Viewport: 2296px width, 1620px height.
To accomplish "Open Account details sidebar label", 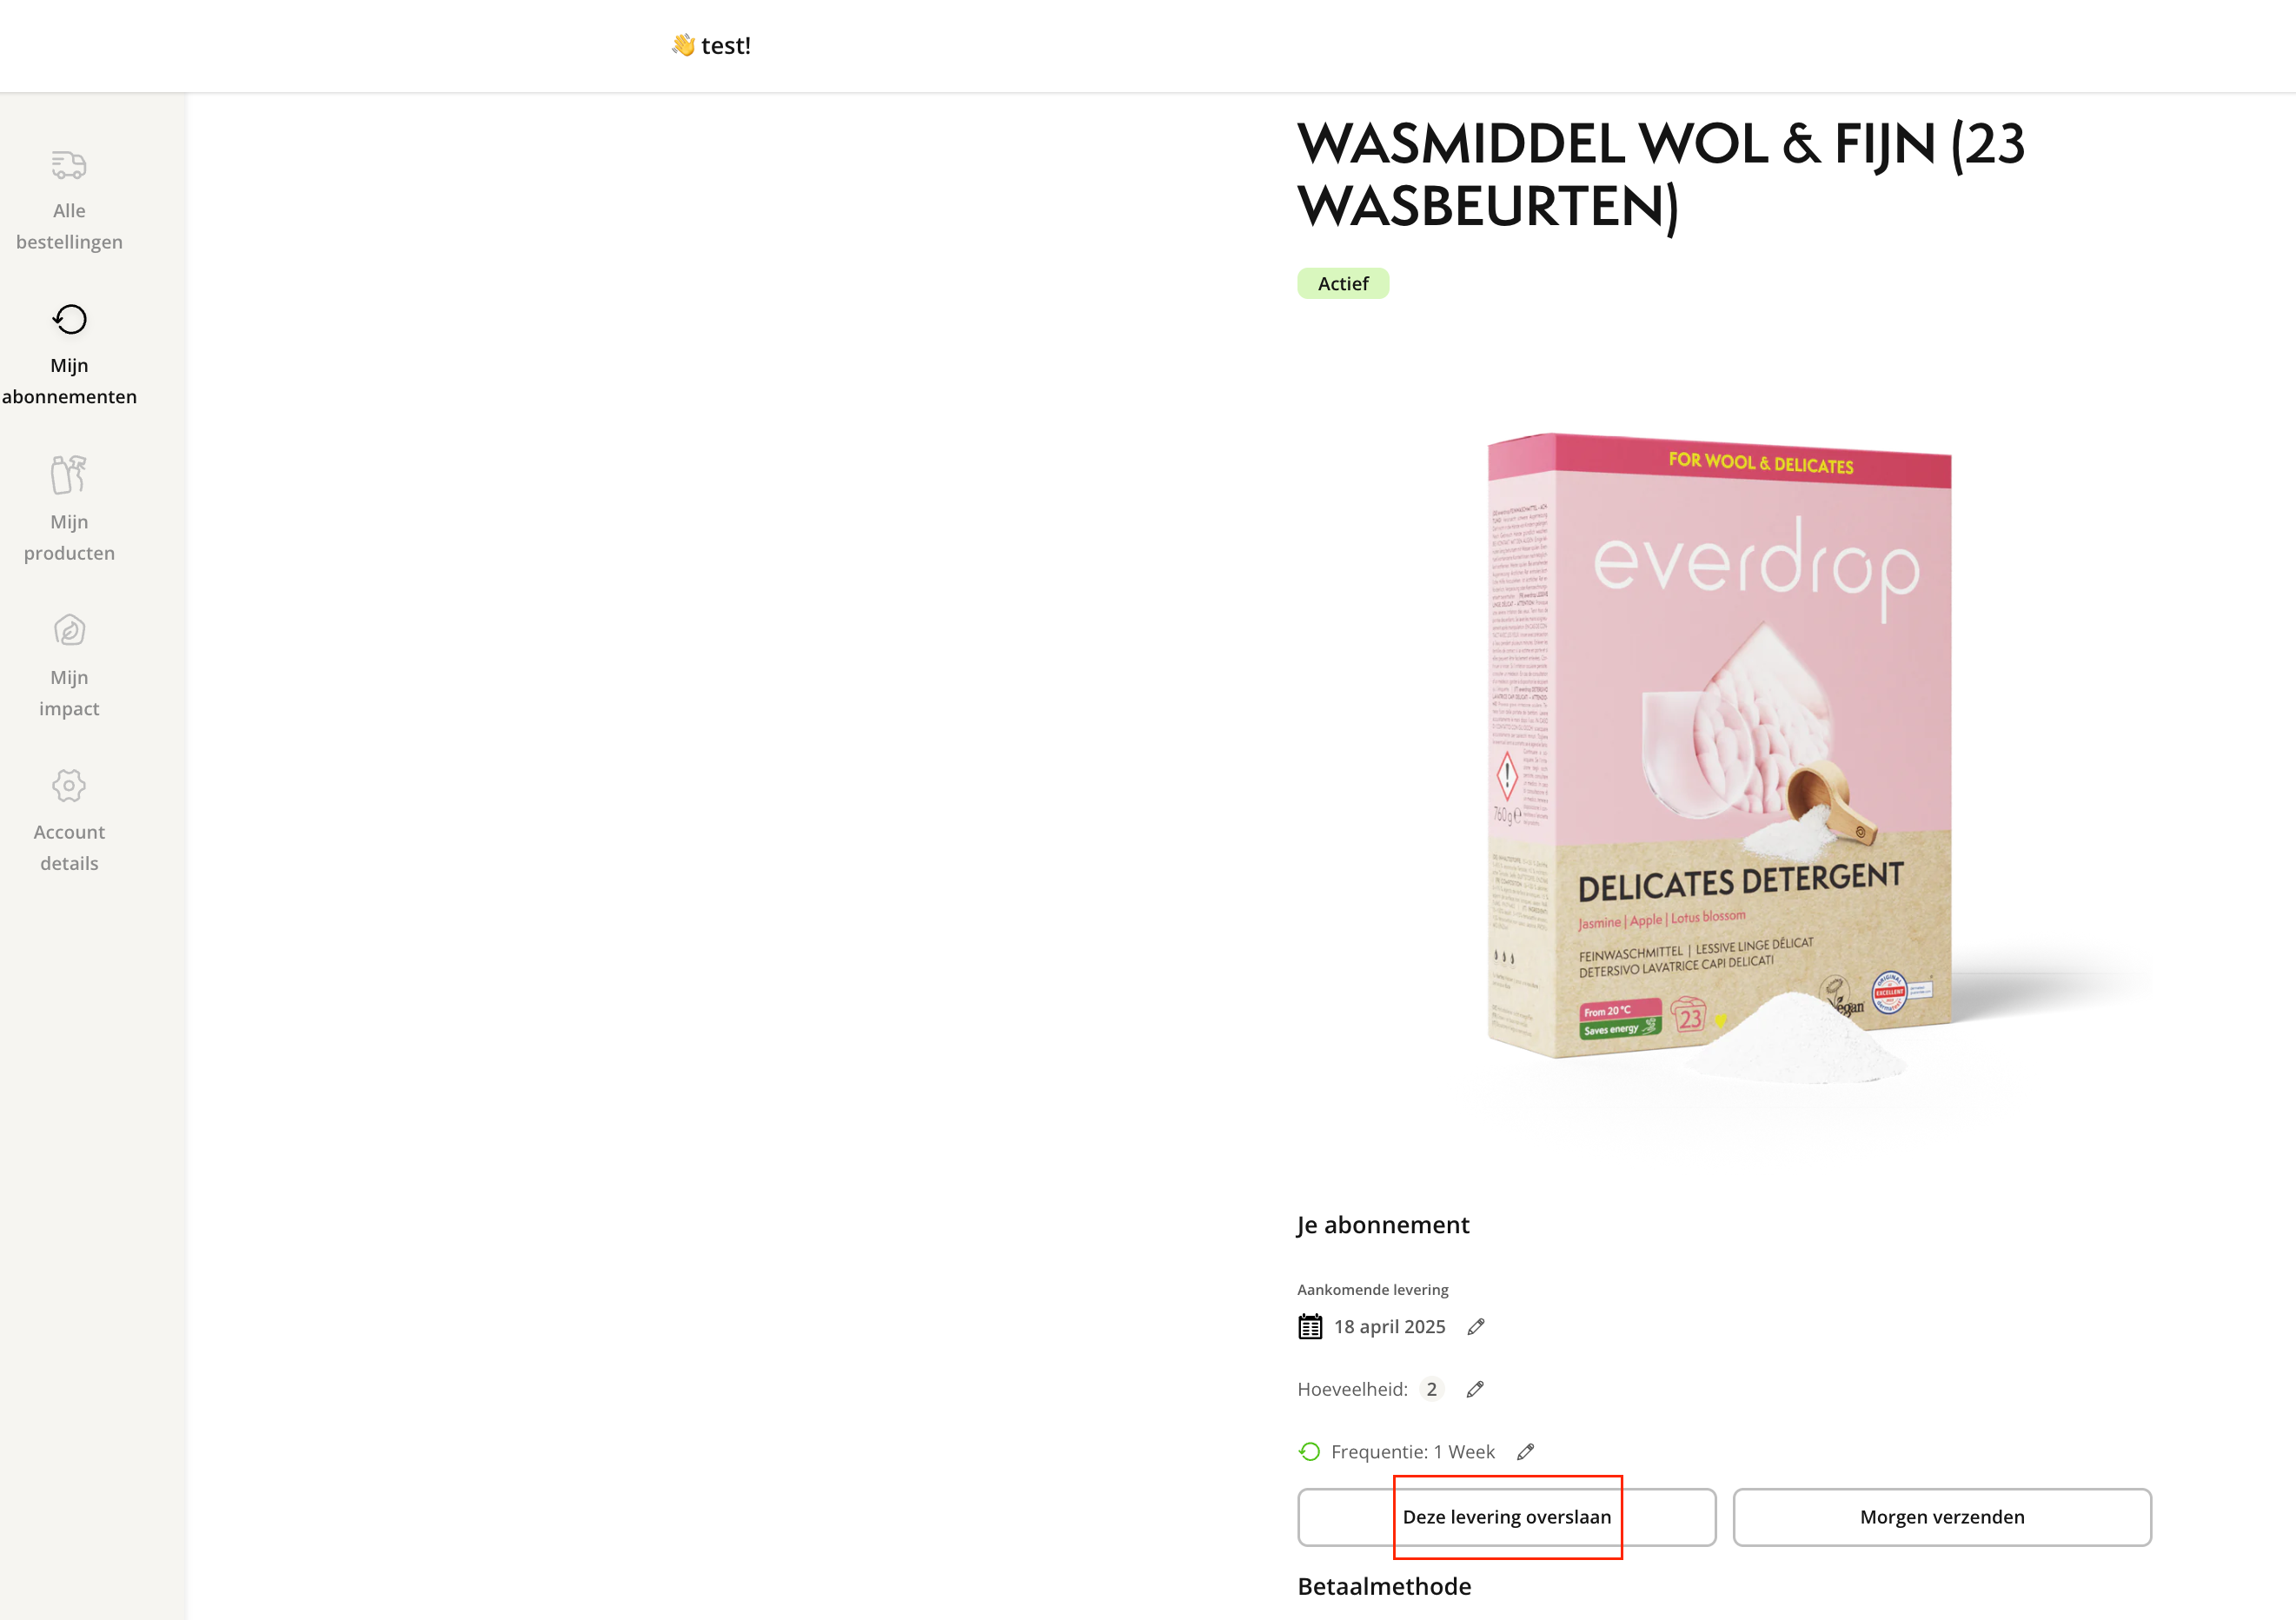I will tap(69, 848).
